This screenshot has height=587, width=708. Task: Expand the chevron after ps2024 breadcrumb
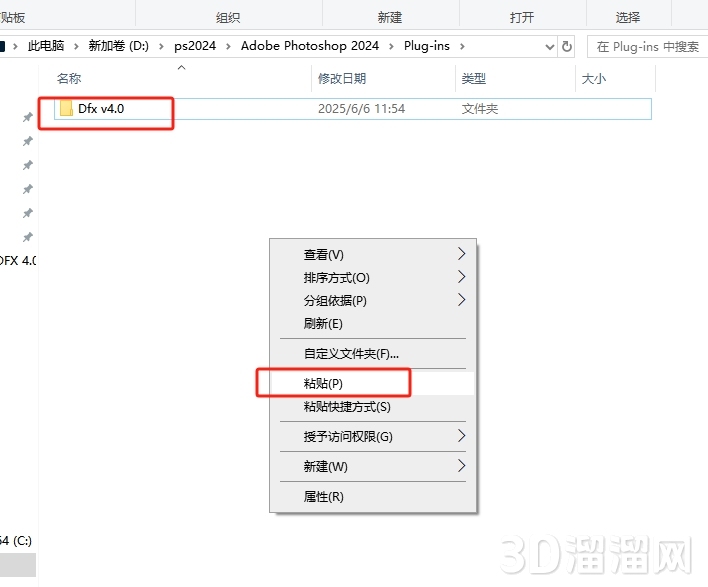click(228, 46)
